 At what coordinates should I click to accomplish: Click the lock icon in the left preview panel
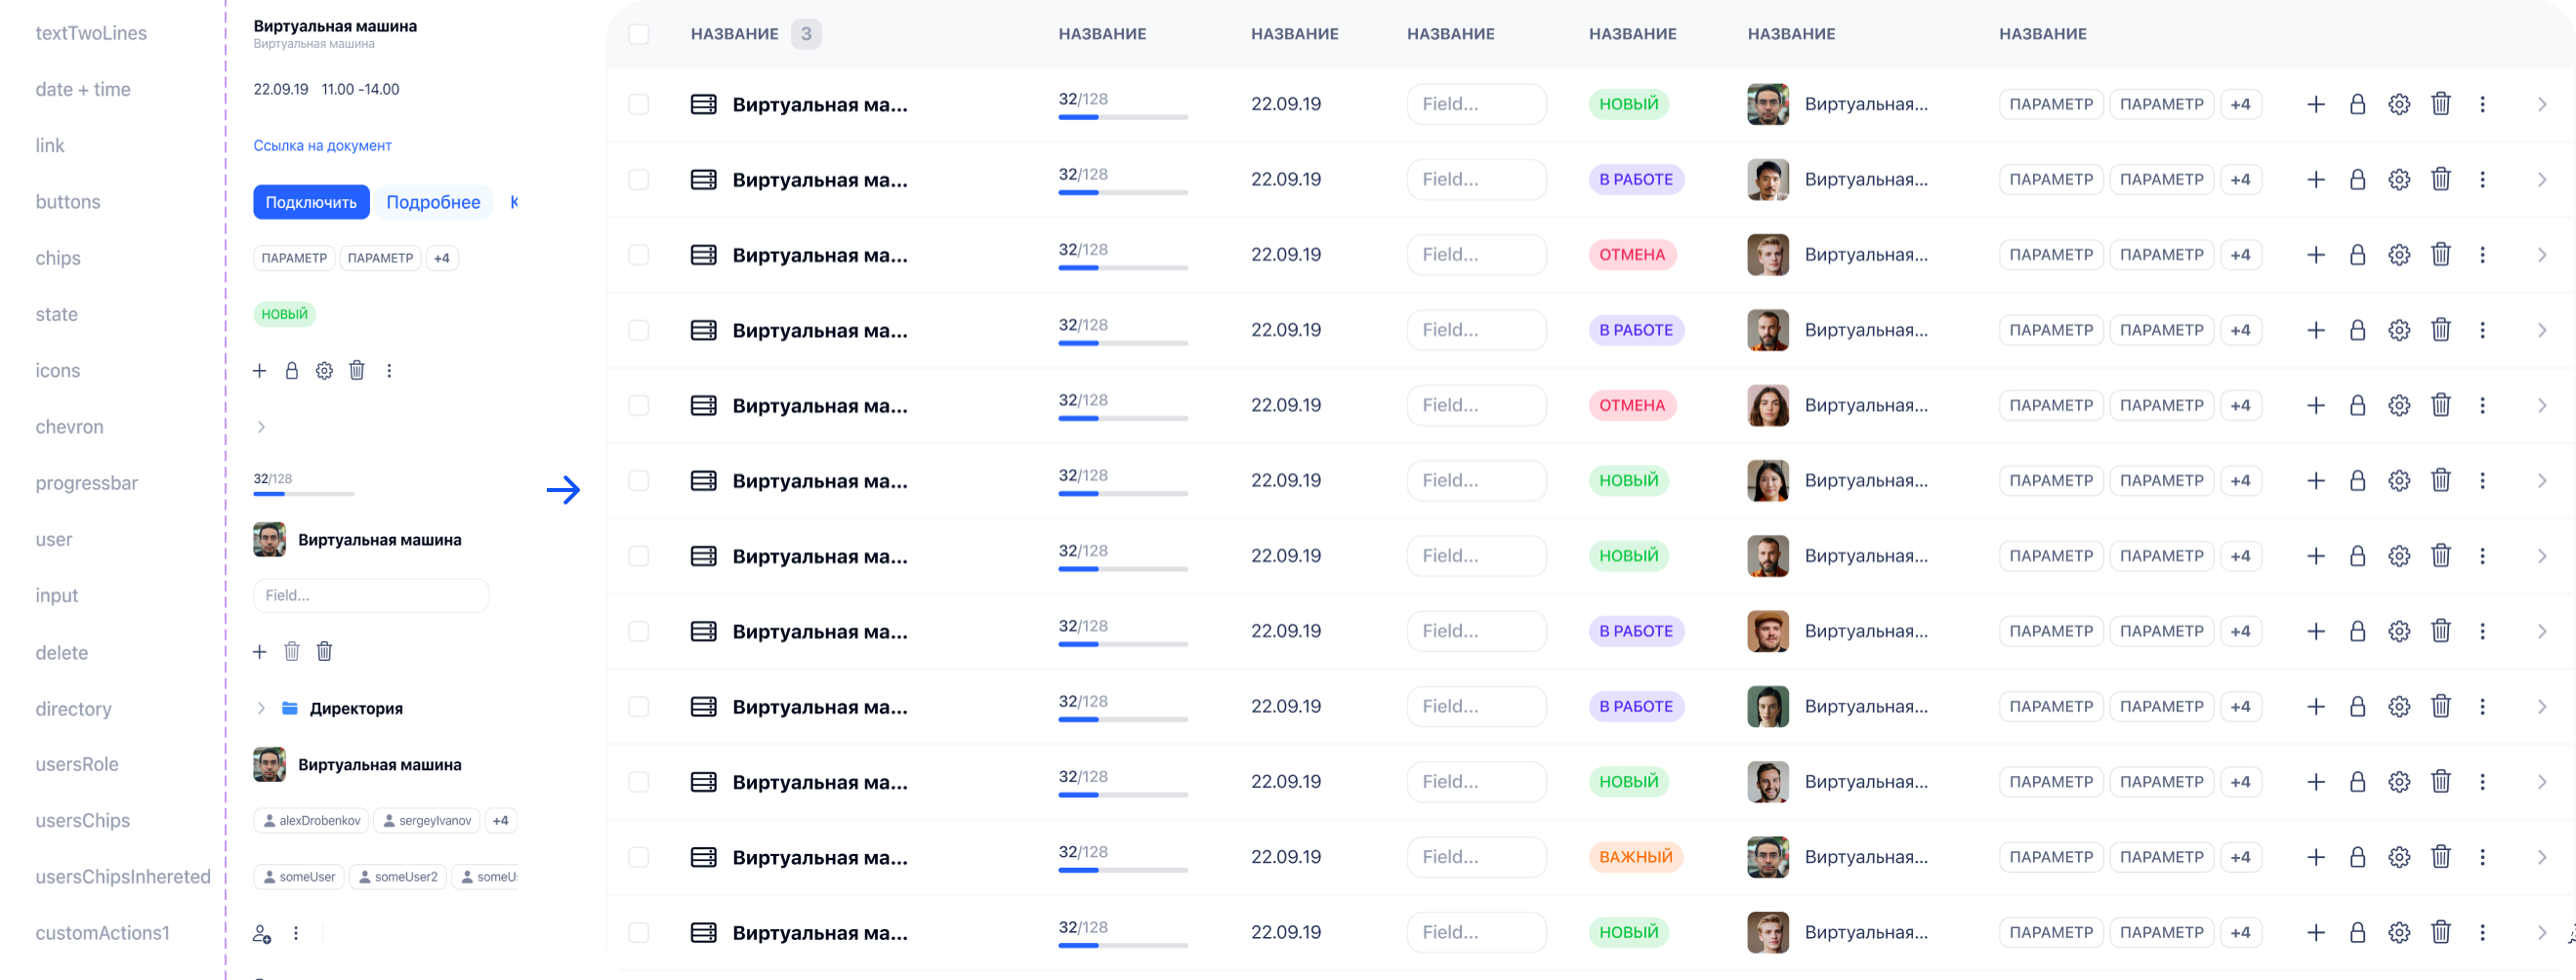[x=292, y=371]
